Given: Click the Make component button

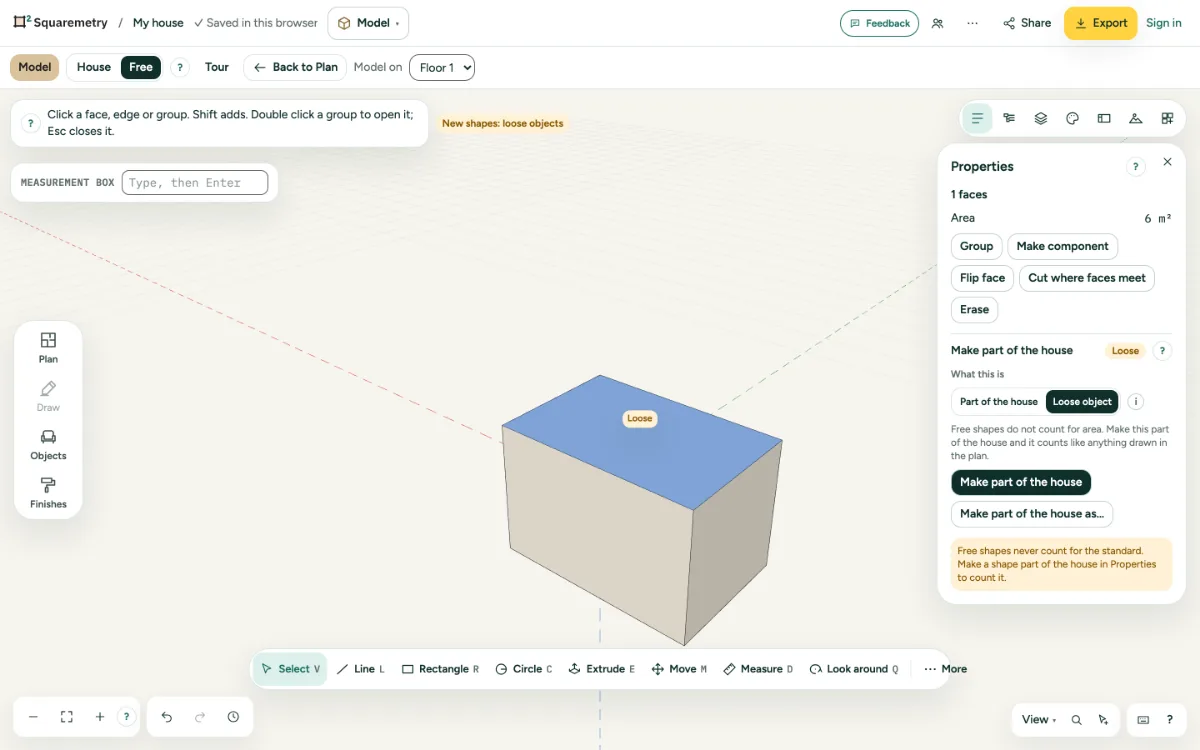Looking at the screenshot, I should (x=1062, y=246).
